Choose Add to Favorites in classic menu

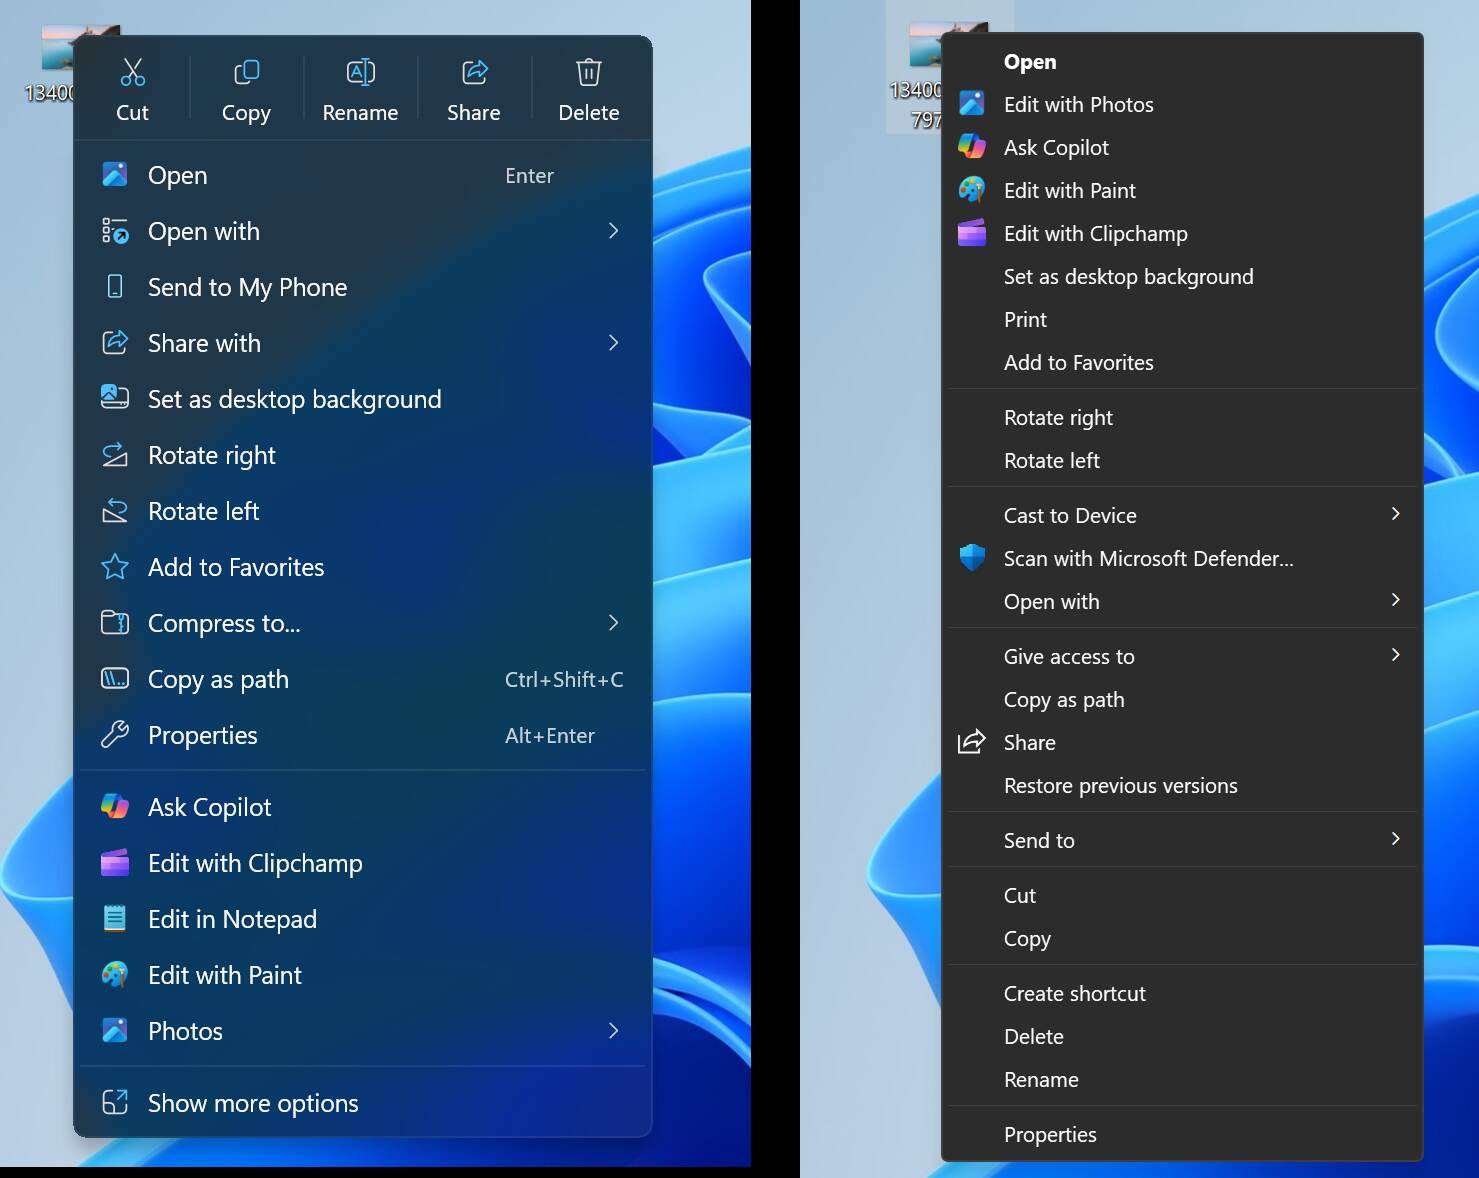pyautogui.click(x=1183, y=363)
